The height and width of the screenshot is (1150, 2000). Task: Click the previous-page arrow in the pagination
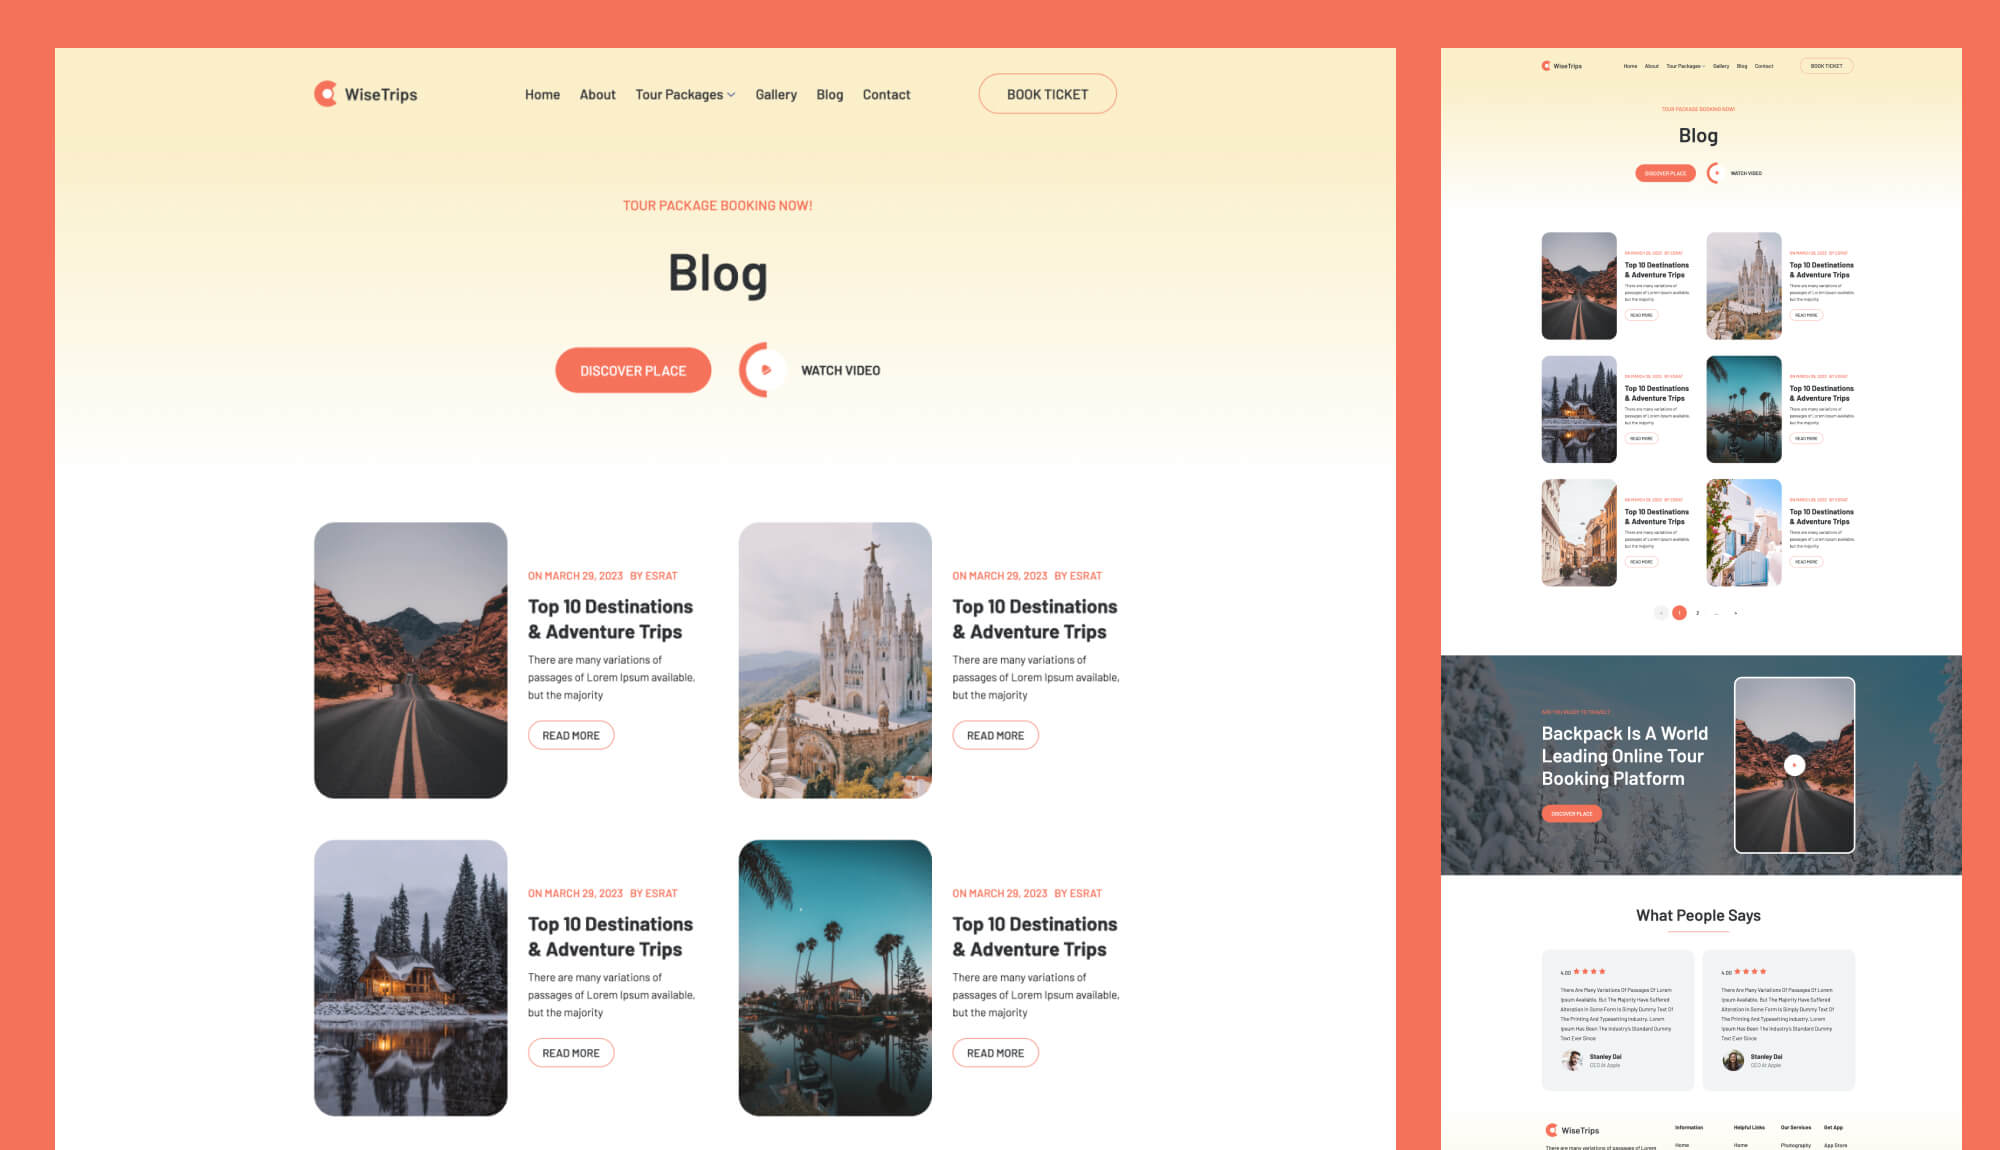pos(1660,613)
